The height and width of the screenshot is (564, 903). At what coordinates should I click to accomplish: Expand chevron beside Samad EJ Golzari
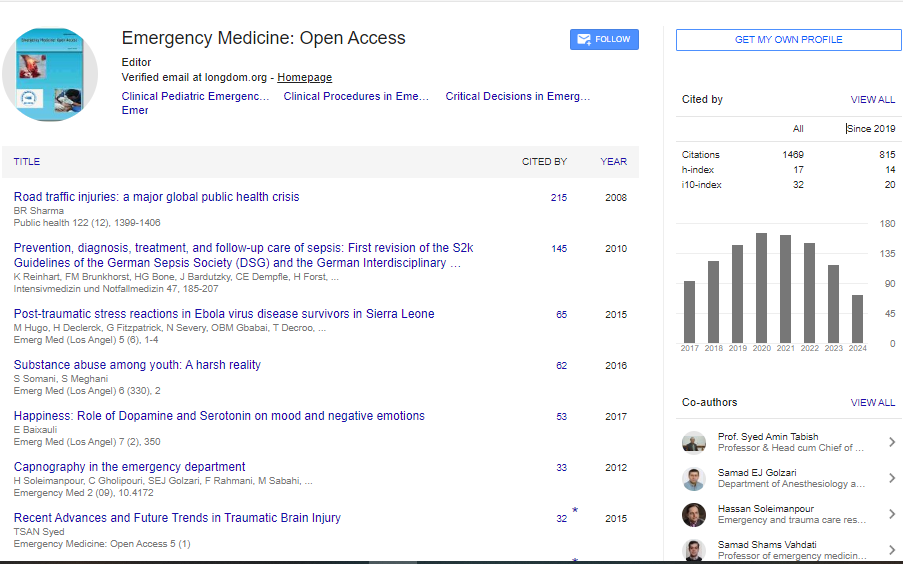click(891, 479)
